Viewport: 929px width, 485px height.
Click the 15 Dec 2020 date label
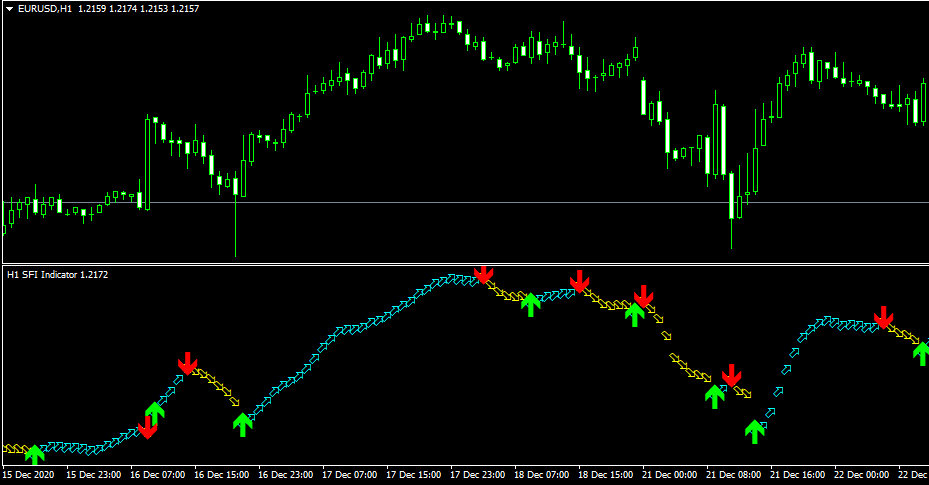coord(29,474)
